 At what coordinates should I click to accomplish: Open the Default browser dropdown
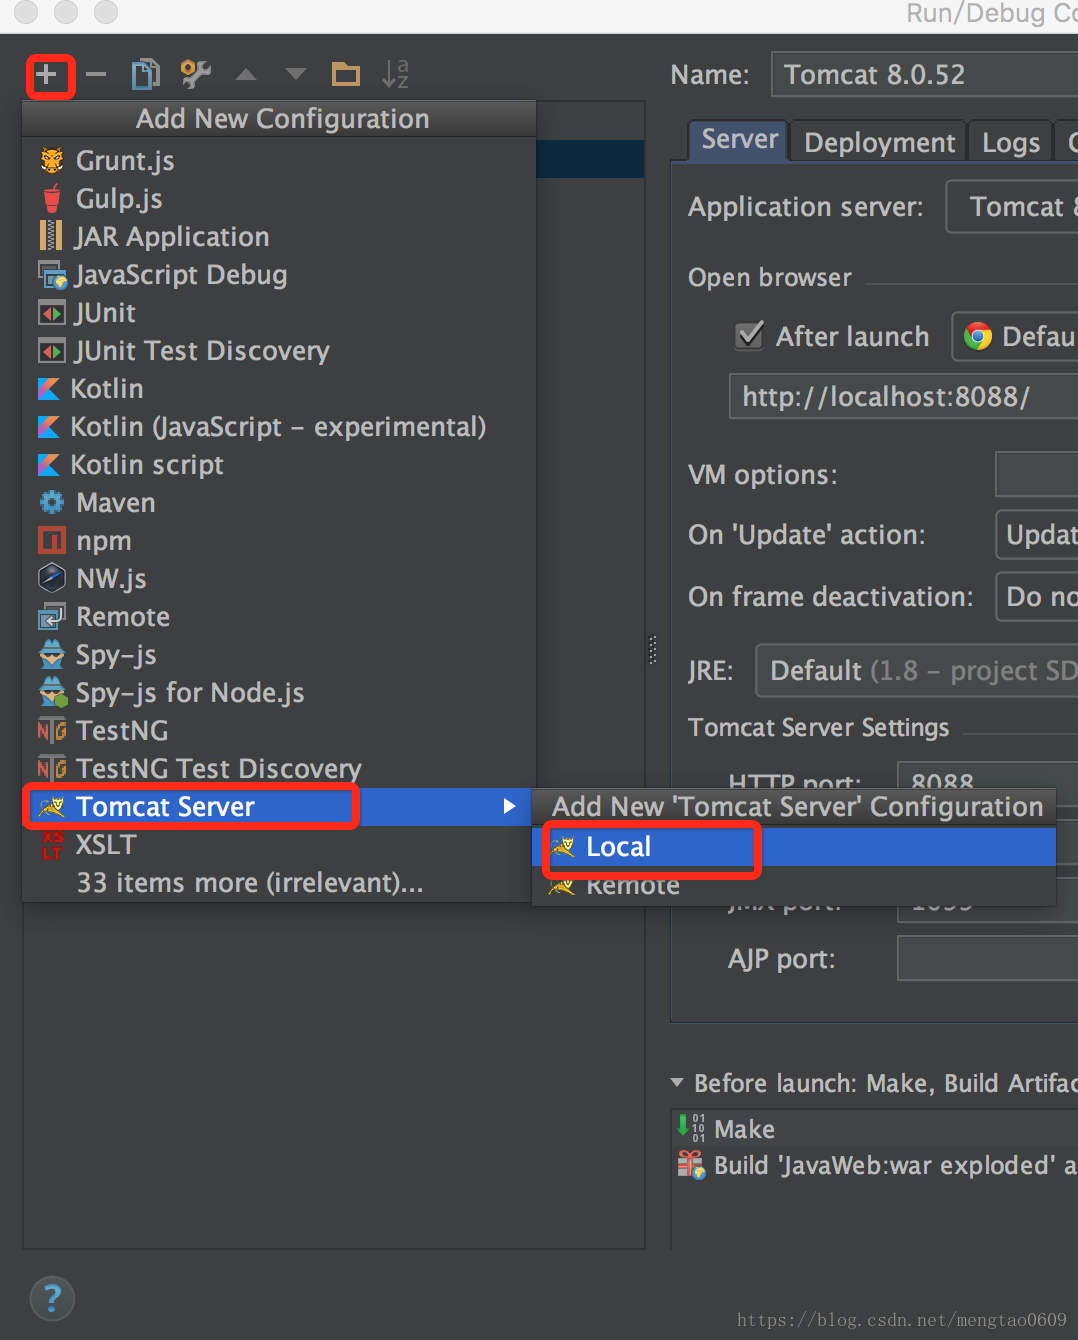click(x=1015, y=336)
